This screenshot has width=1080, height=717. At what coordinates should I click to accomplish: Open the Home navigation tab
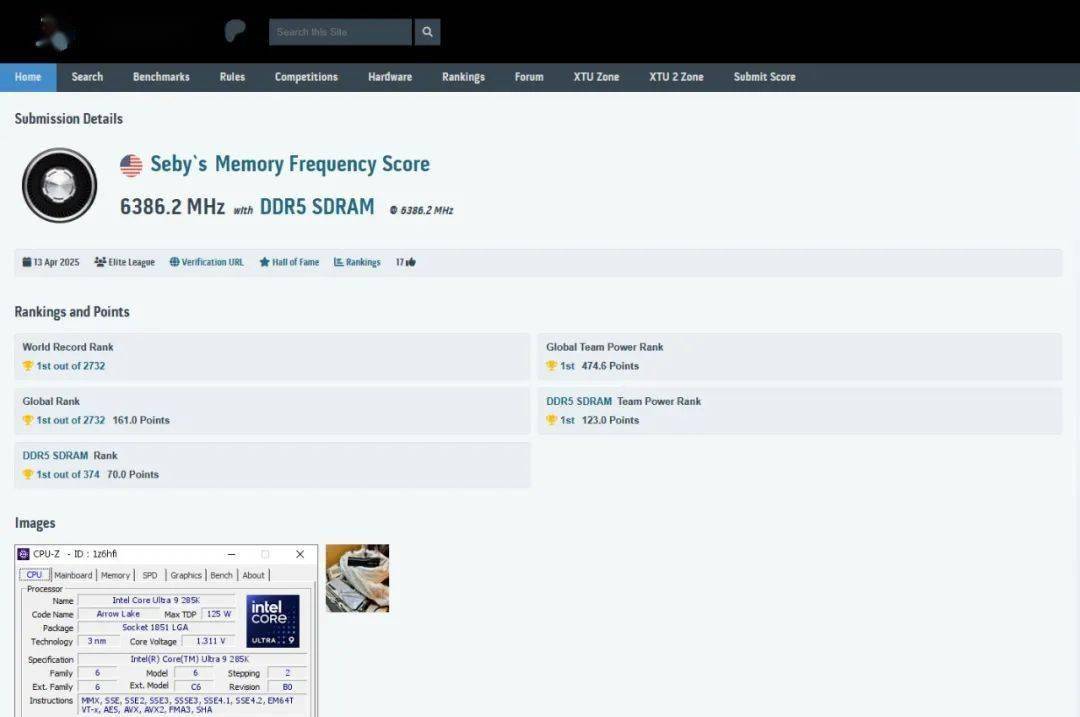click(x=28, y=77)
